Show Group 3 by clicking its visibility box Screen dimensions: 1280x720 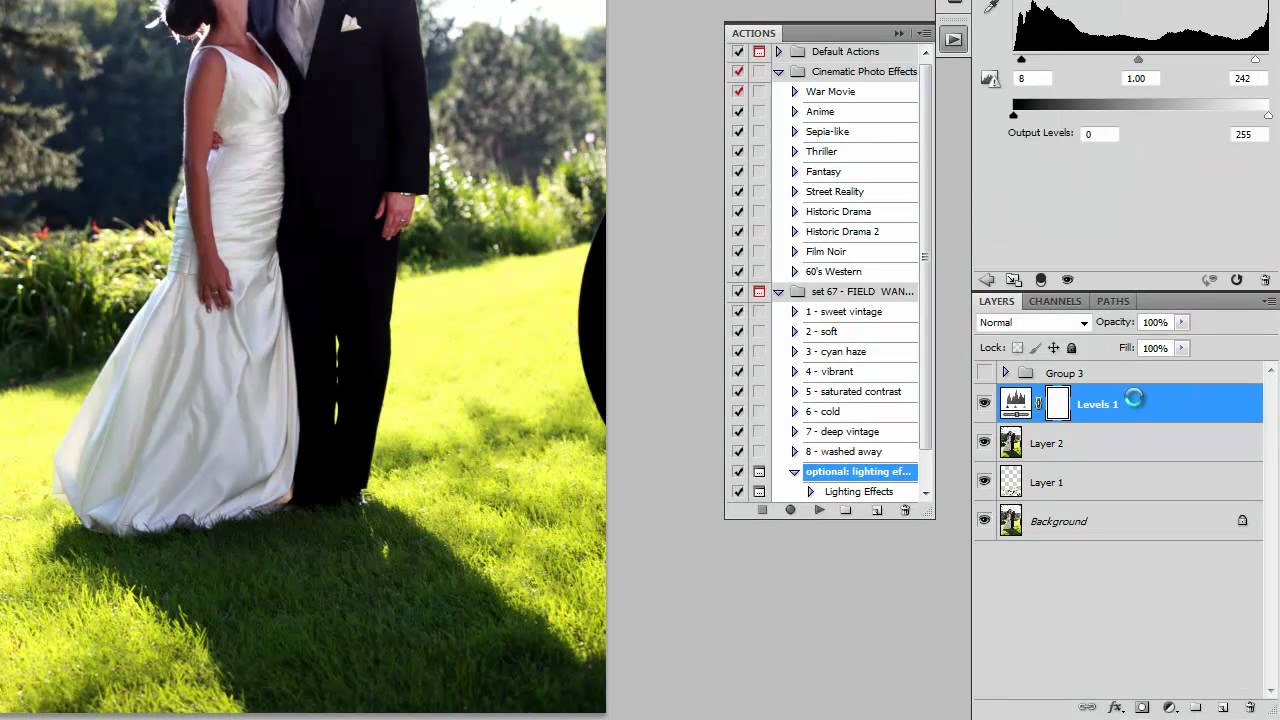985,373
